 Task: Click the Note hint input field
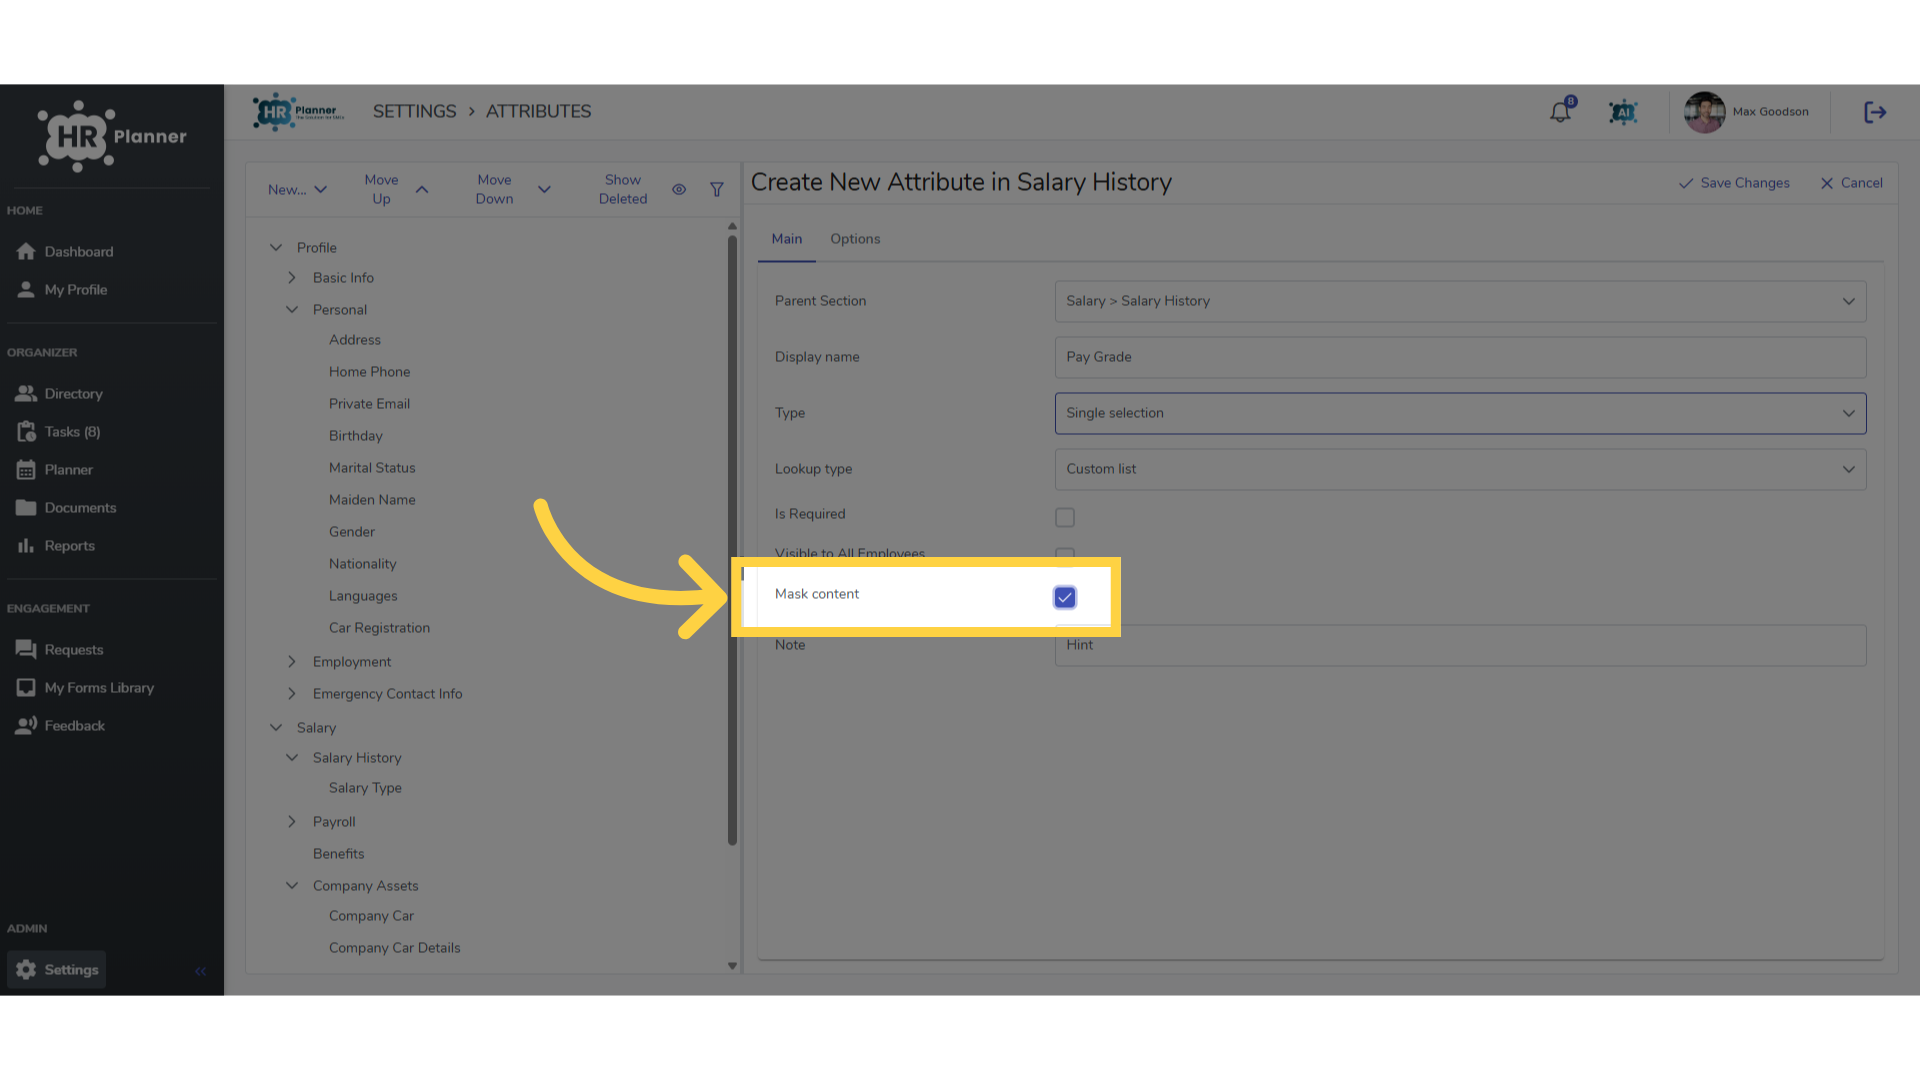[1460, 645]
